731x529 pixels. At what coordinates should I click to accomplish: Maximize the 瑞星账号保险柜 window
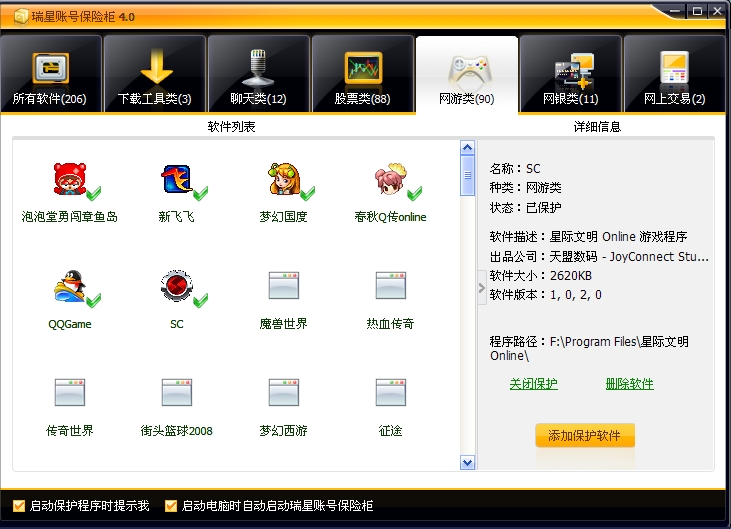tap(697, 11)
